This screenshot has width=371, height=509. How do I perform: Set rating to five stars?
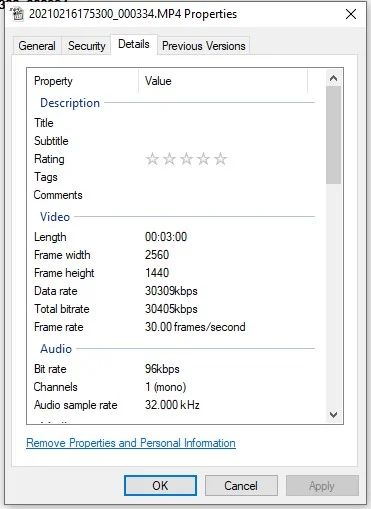point(220,159)
